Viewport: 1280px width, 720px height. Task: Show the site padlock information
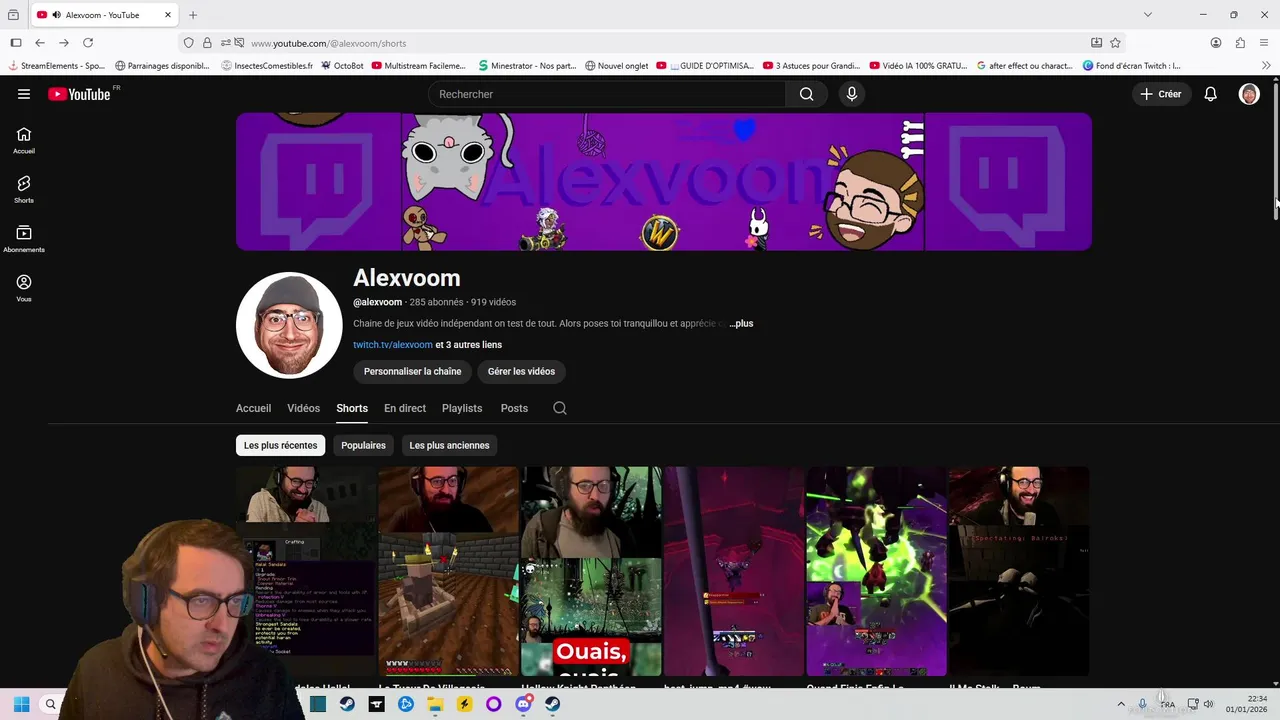click(x=207, y=43)
